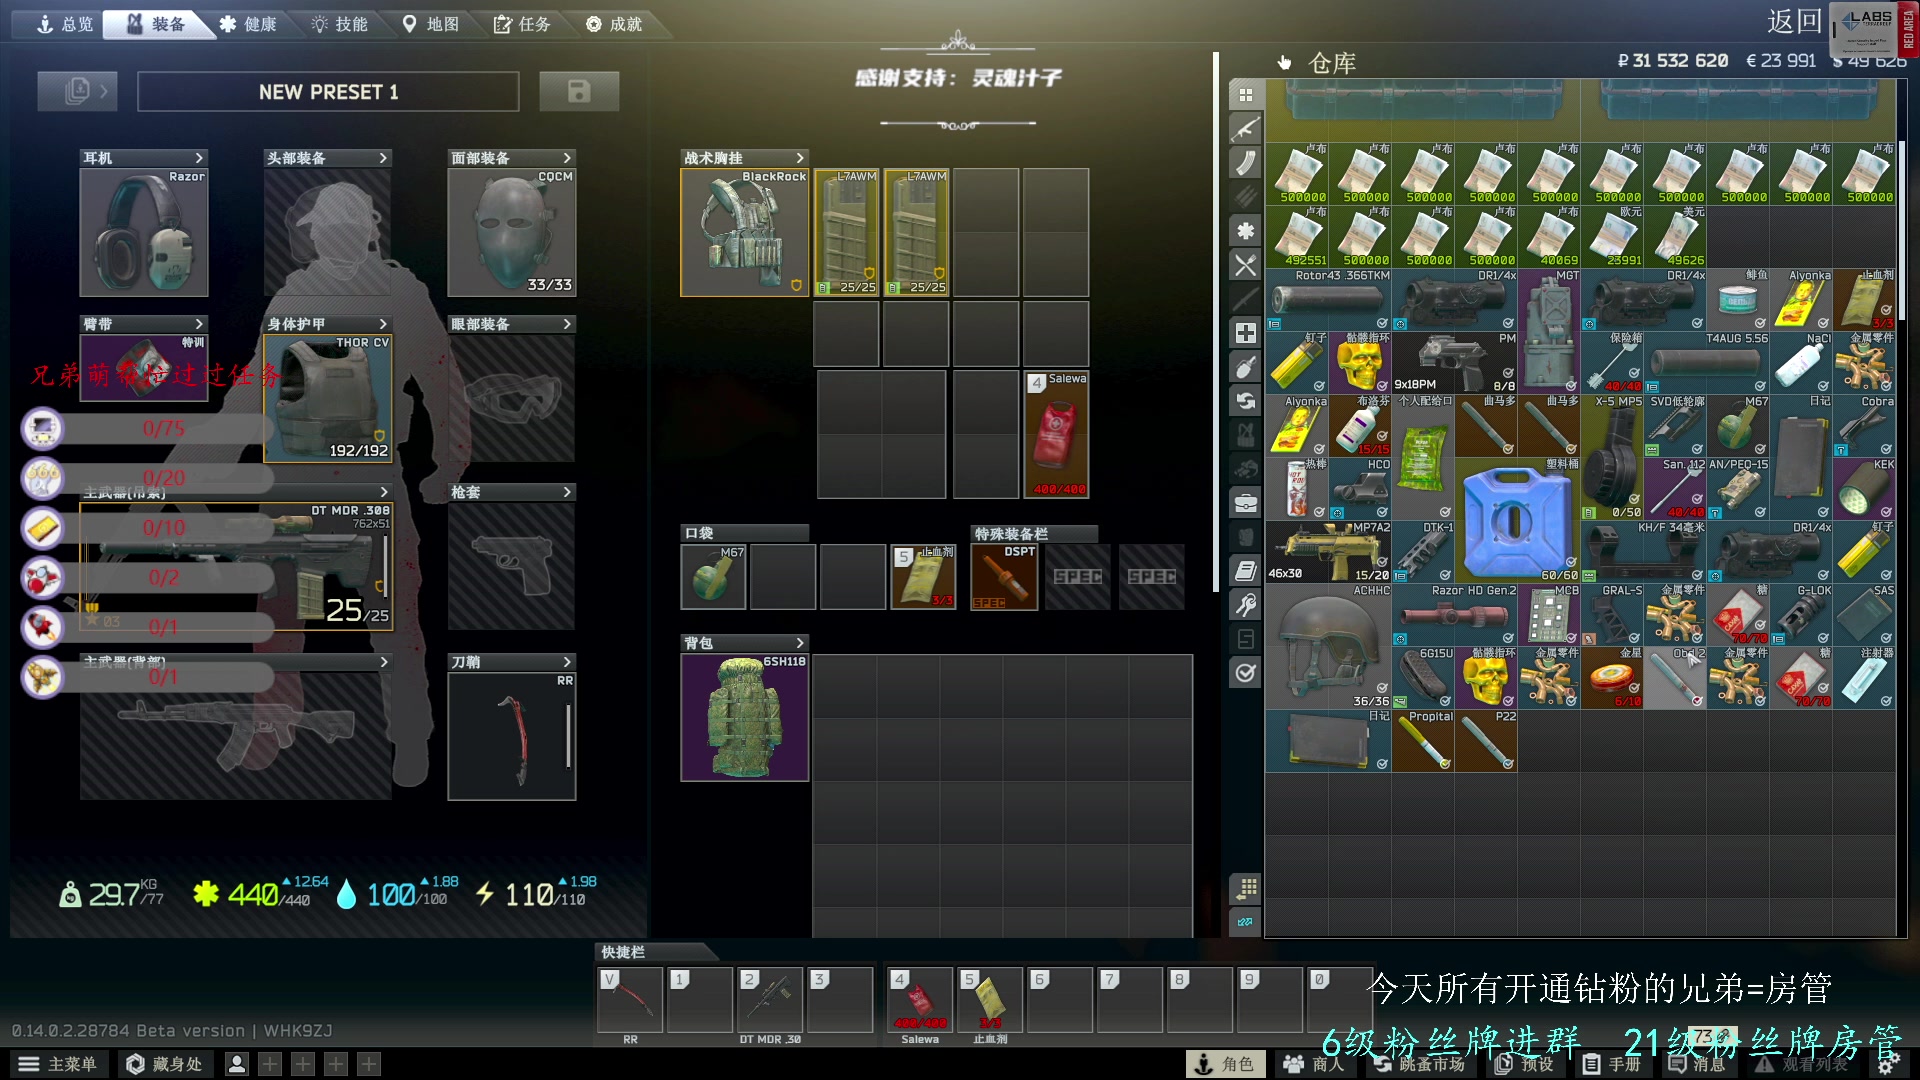The width and height of the screenshot is (1920, 1080).
Task: Open the 任务 tasks tab
Action: click(x=522, y=24)
